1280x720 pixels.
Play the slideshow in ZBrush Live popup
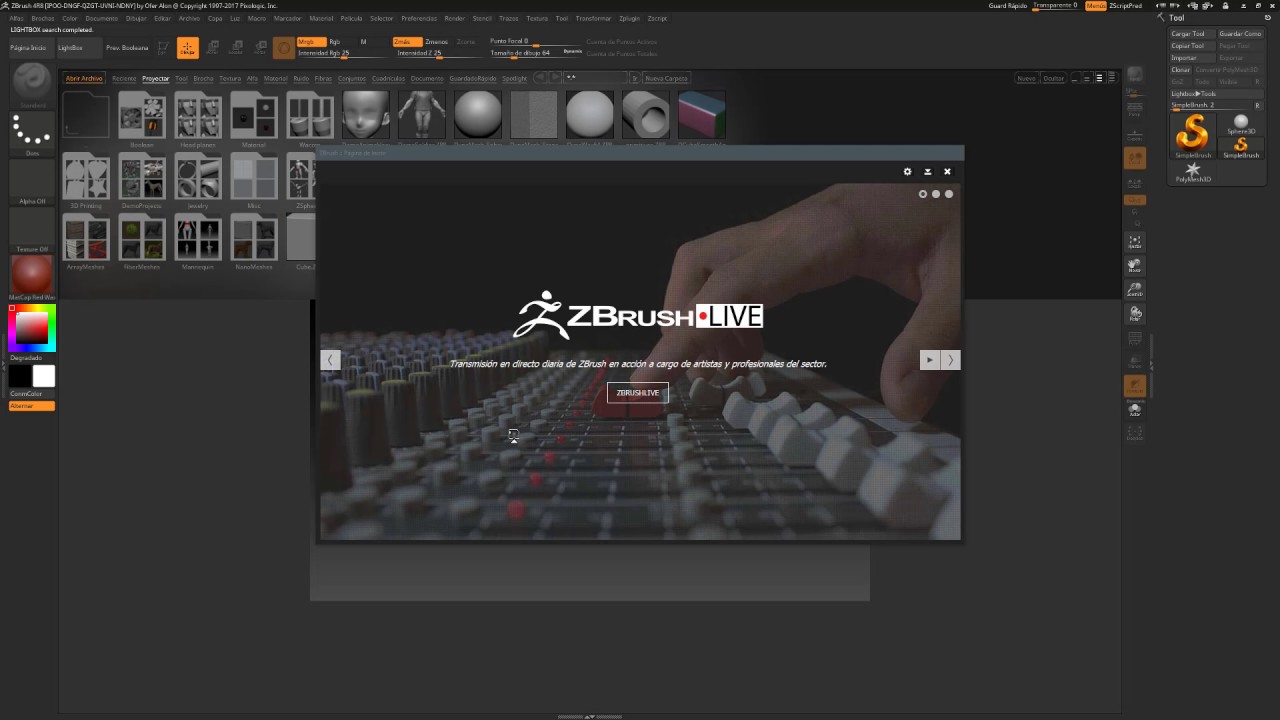point(930,360)
